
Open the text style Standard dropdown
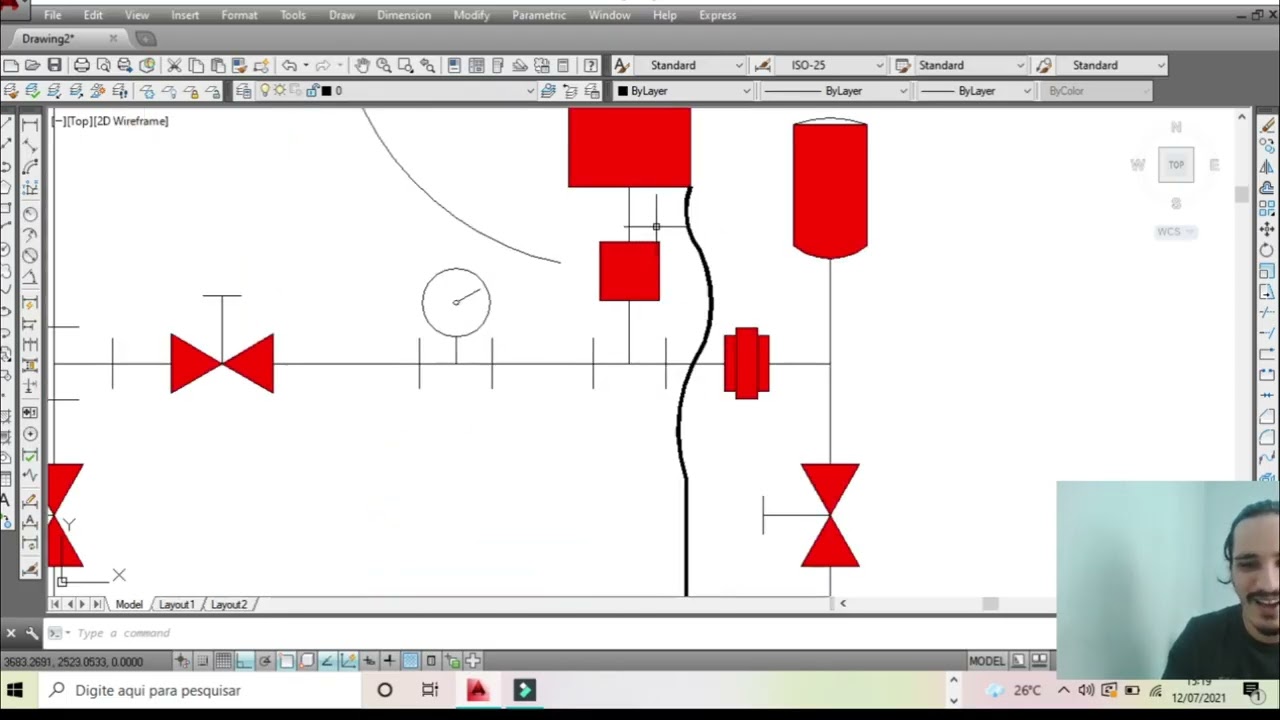point(739,65)
